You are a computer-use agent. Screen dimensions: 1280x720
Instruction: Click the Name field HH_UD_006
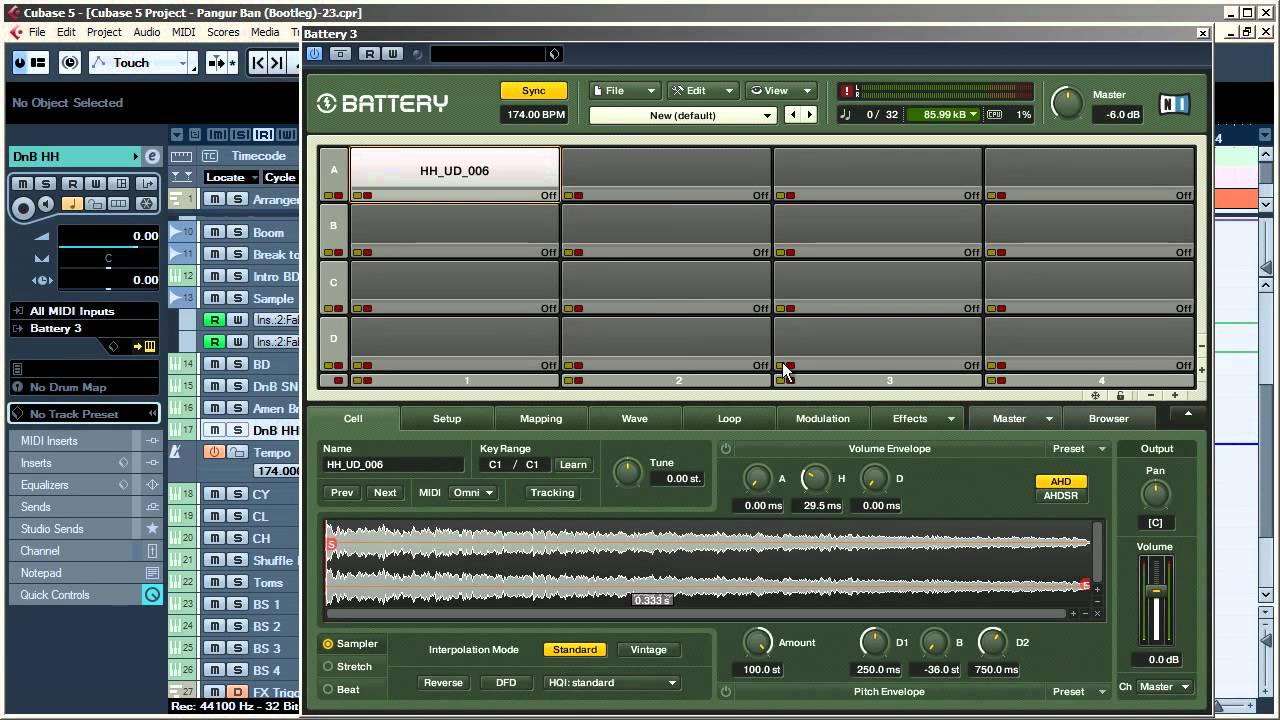393,465
